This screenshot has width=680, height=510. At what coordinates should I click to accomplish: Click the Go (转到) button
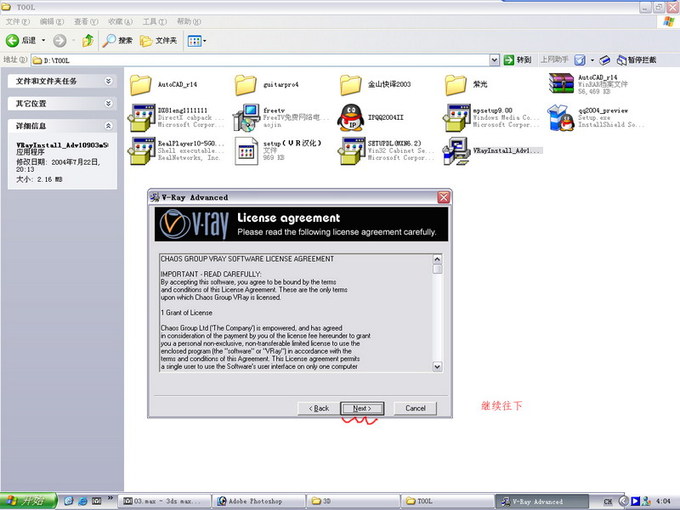(x=517, y=60)
